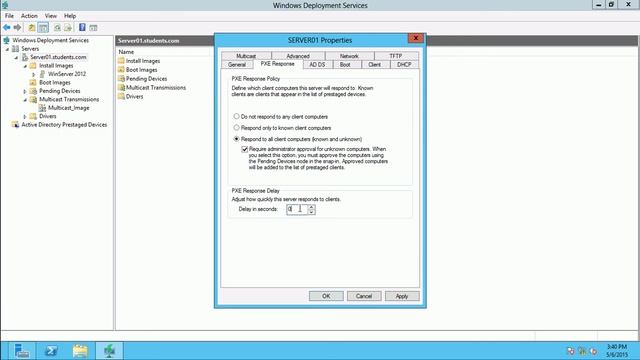Decrease delay in seconds with down arrow
The height and width of the screenshot is (360, 640).
tap(311, 212)
